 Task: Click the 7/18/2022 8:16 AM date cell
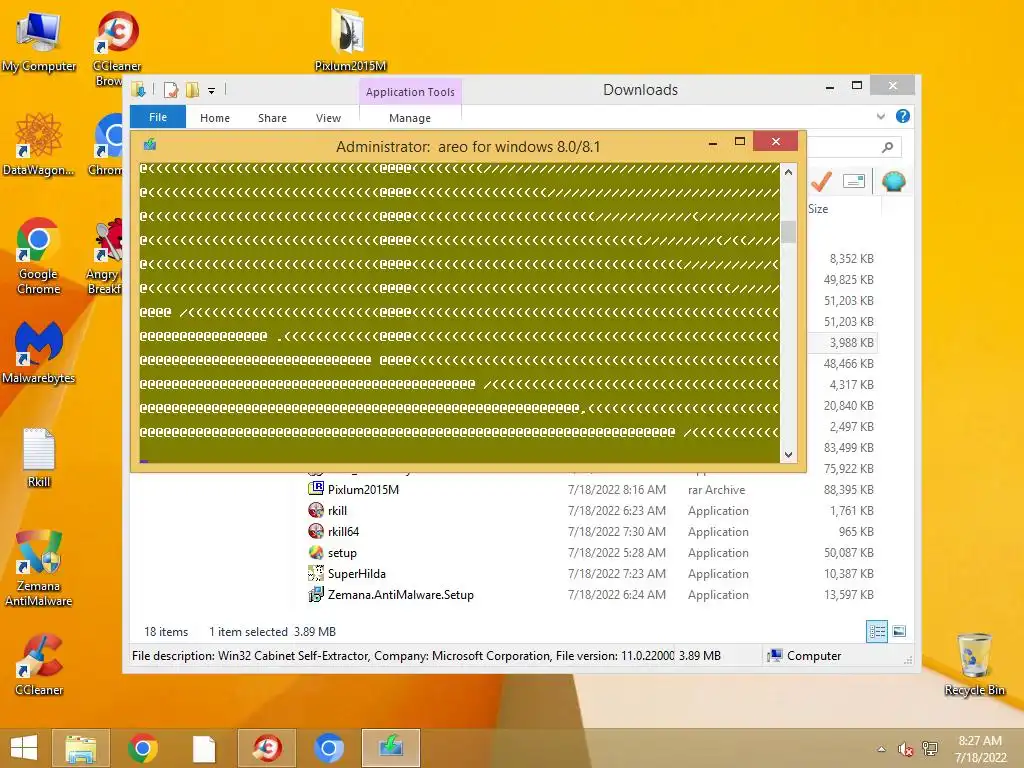click(x=616, y=490)
